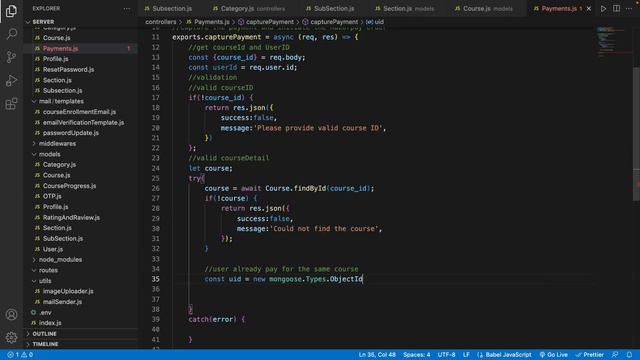Screen dimensions: 640x360
Task: Click Payments.js in the breadcrumb
Action: click(x=211, y=22)
